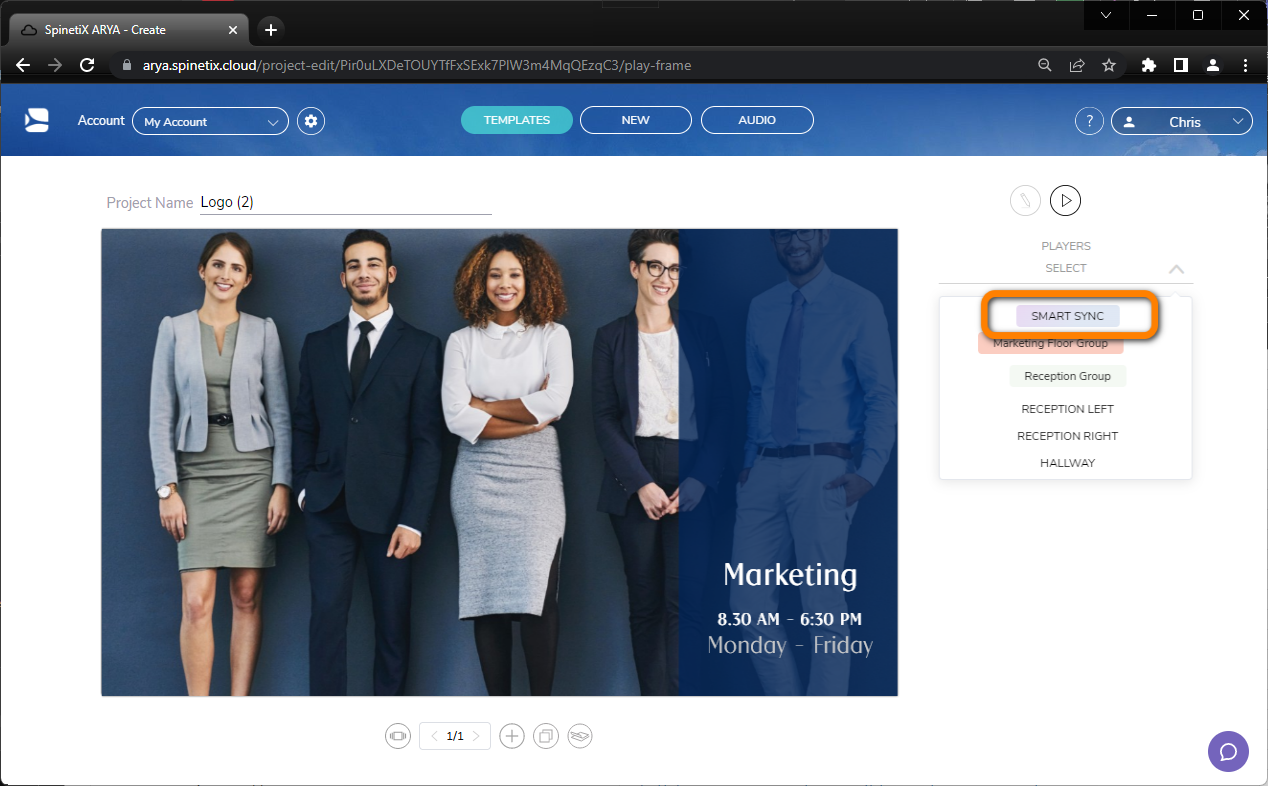
Task: Select the Marketing Floor Group player
Action: (x=1050, y=343)
